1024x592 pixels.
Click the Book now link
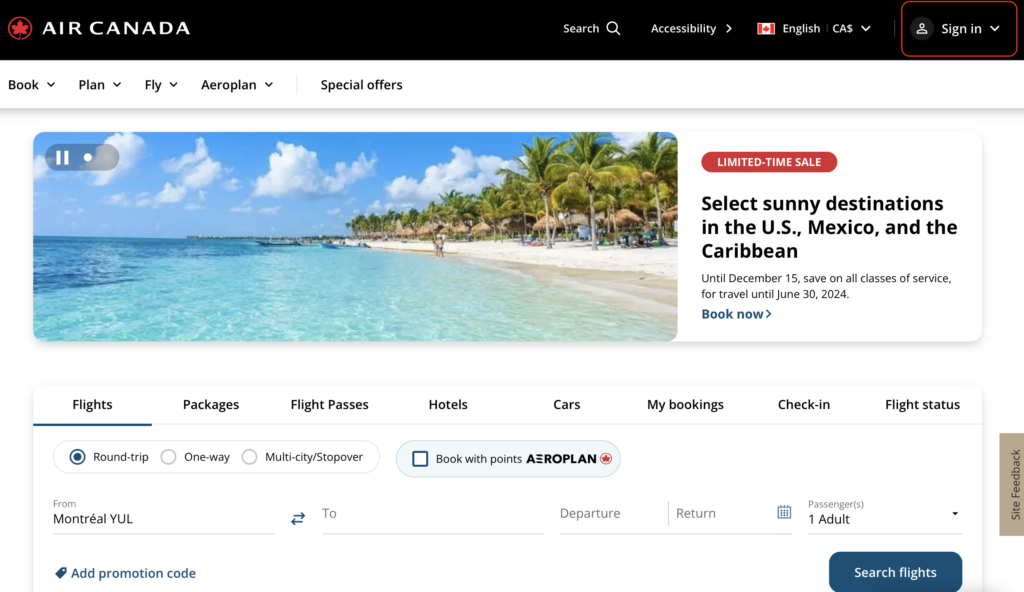(733, 313)
